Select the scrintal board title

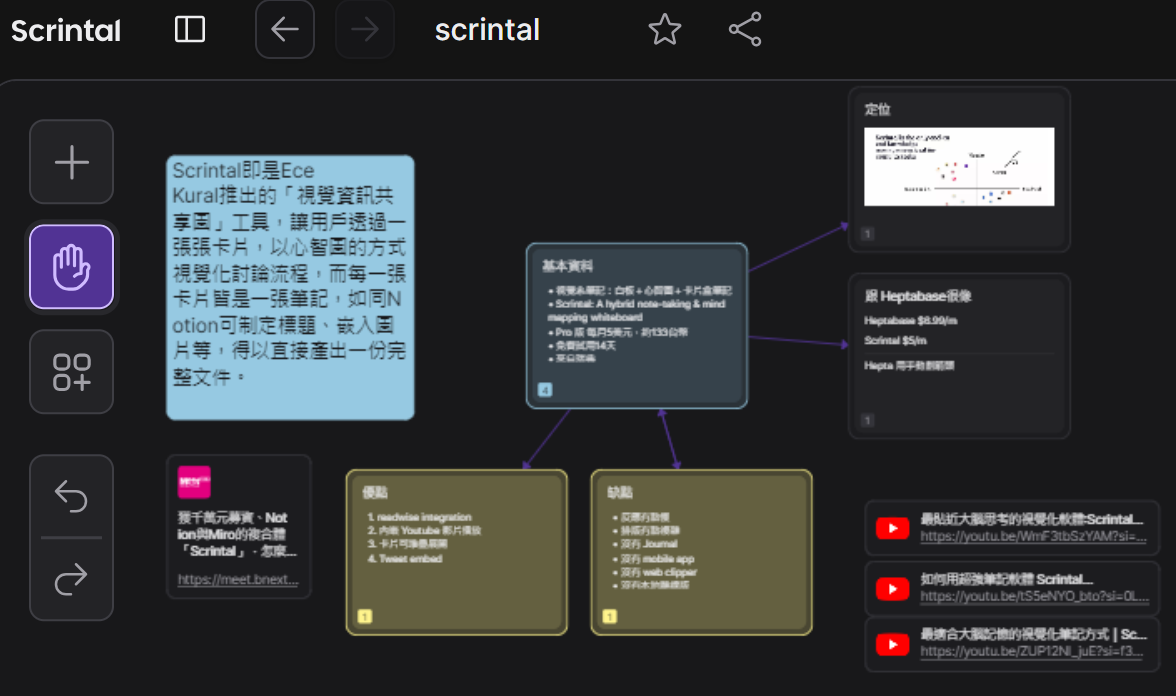coord(488,30)
